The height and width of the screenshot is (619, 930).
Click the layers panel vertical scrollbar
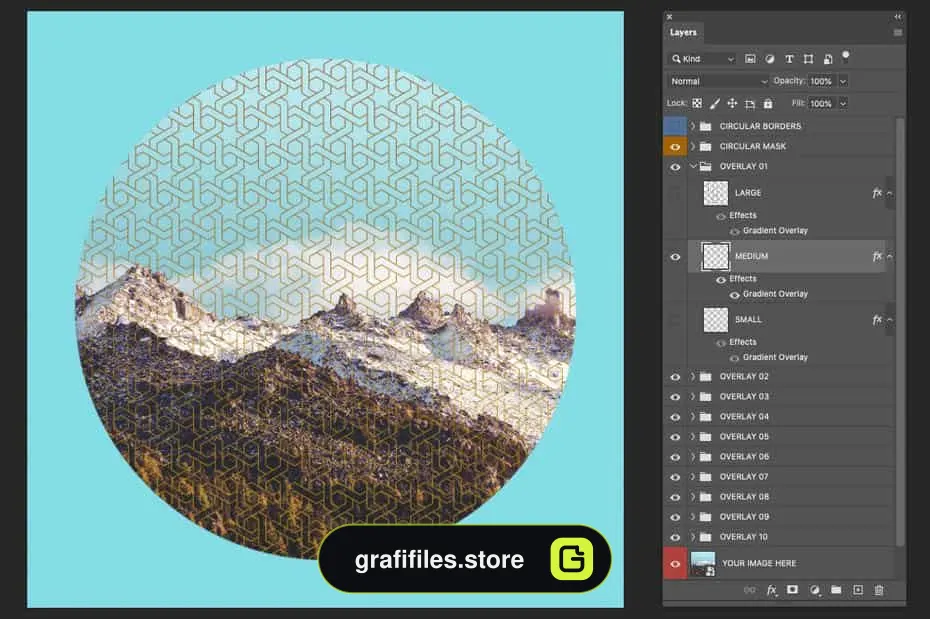point(900,332)
